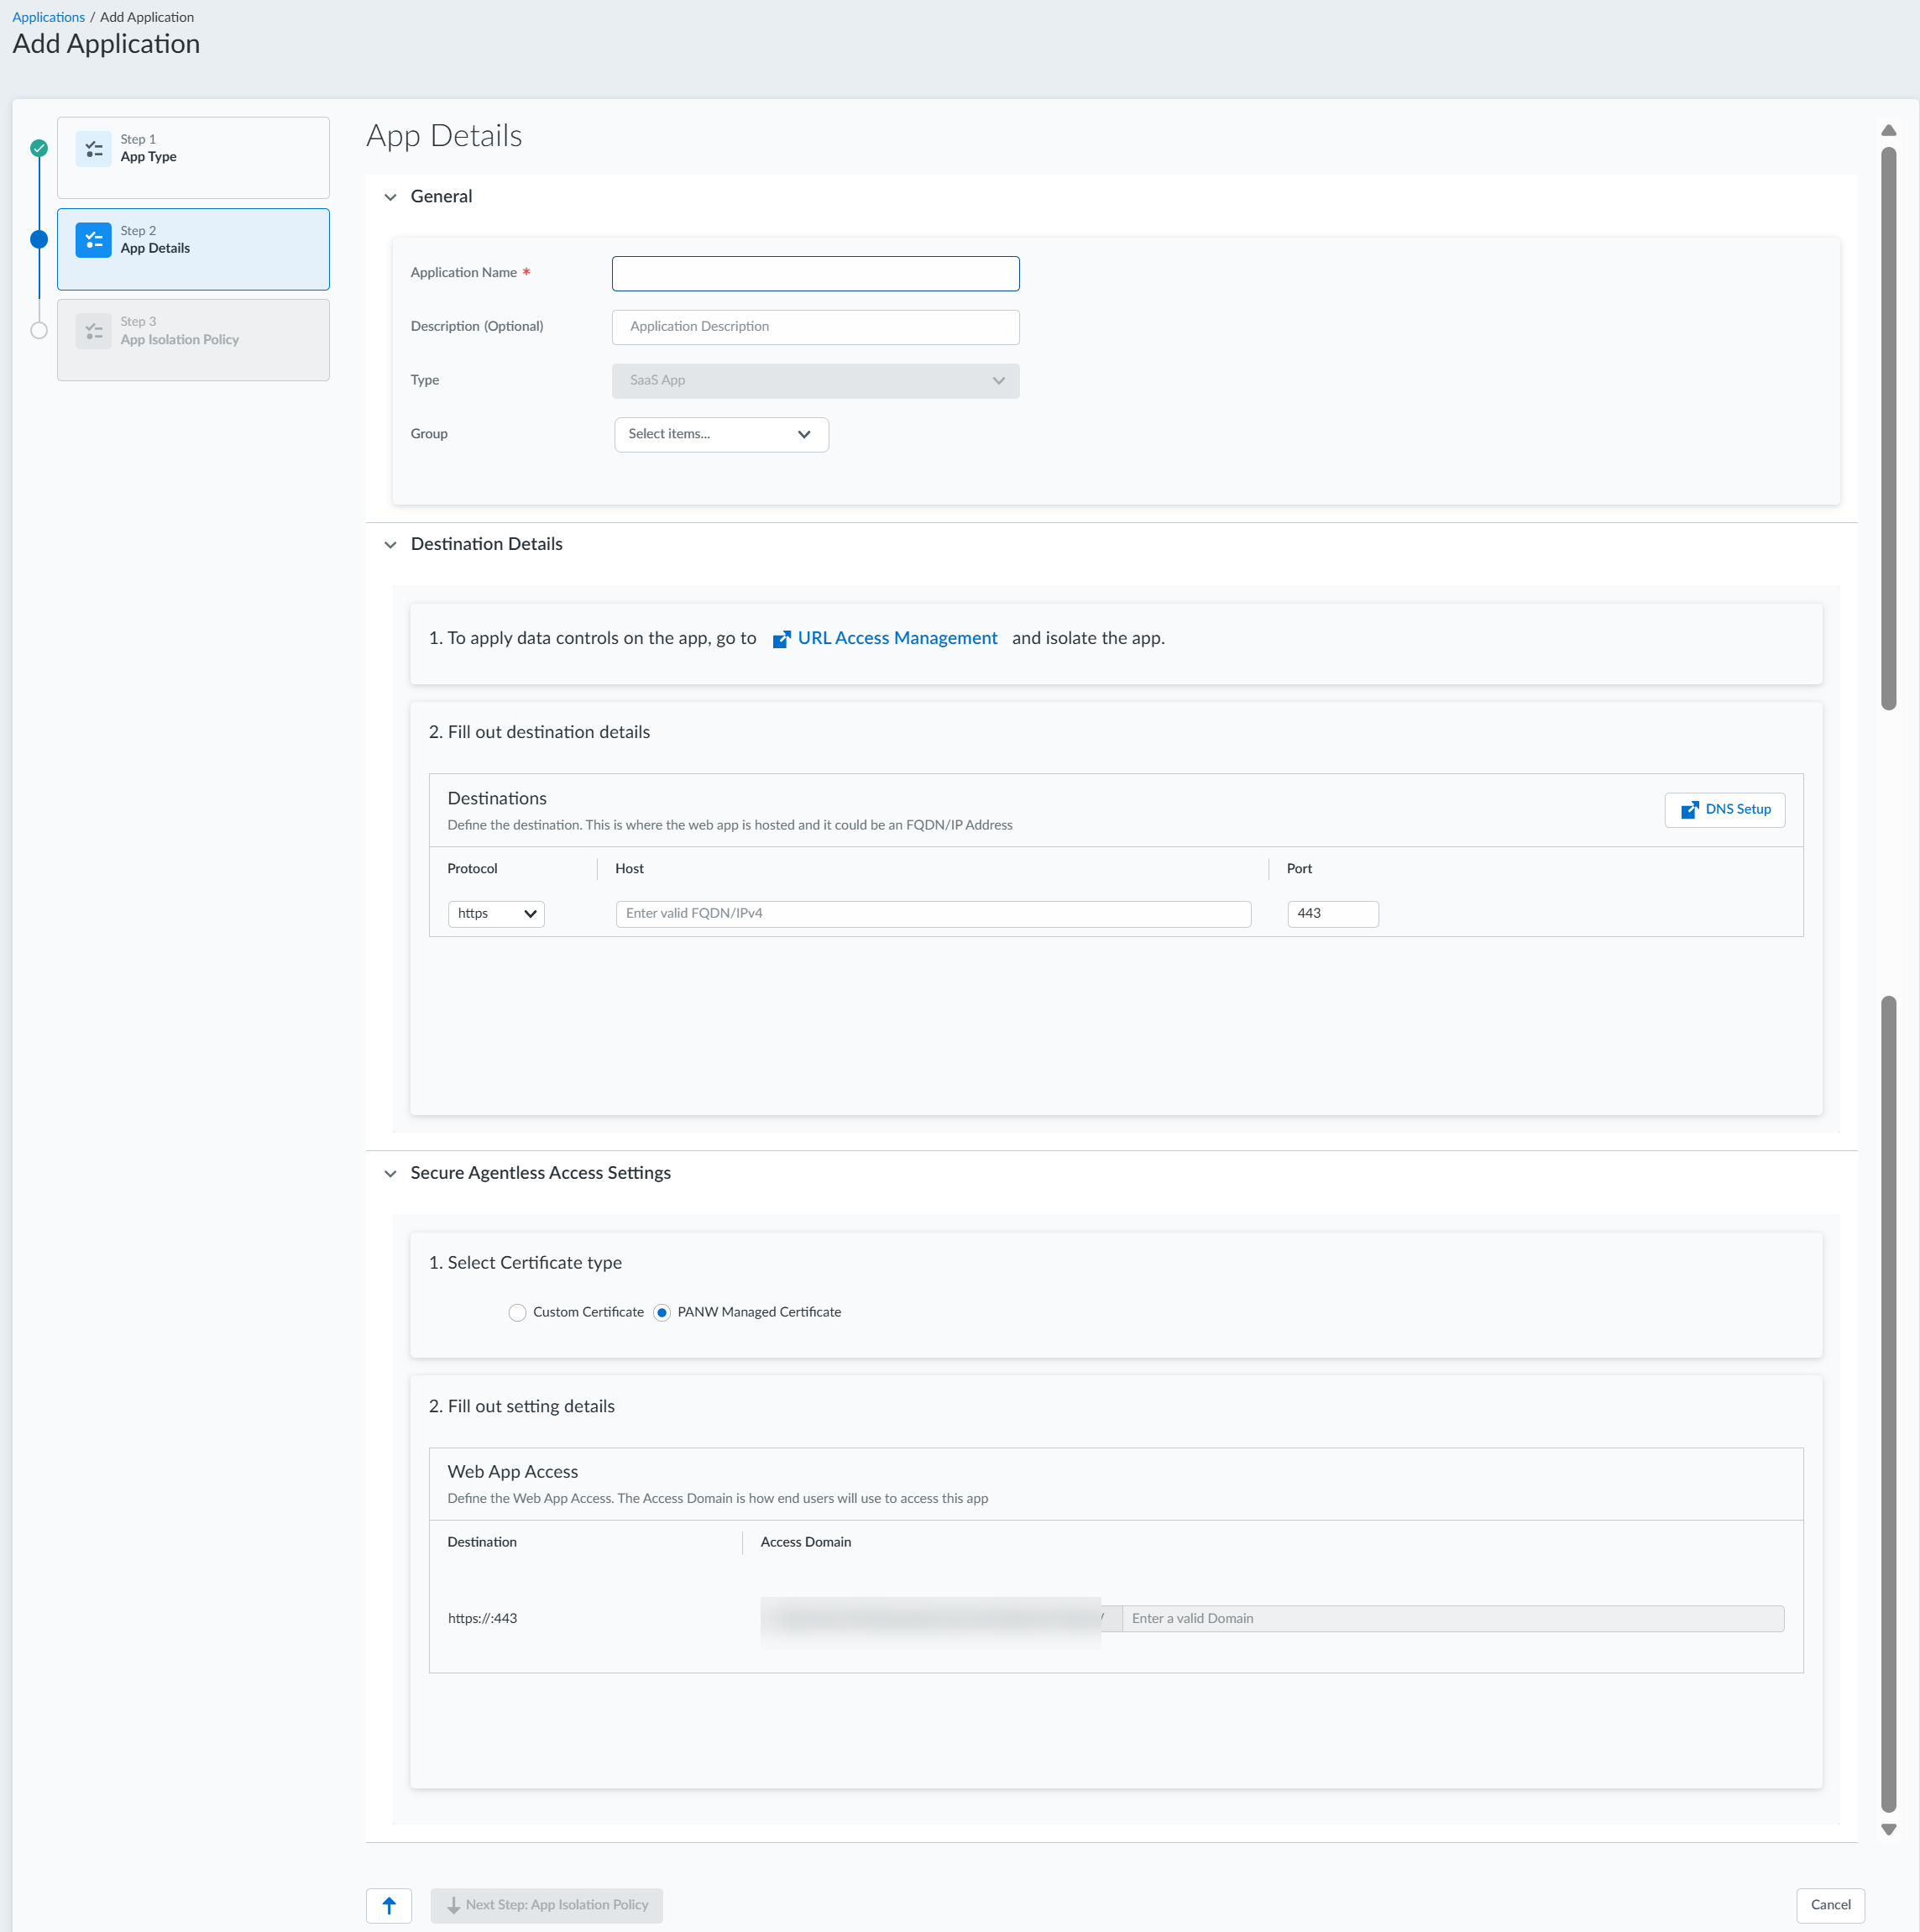Viewport: 1920px width, 1932px height.
Task: Open the DNS Setup button
Action: click(1725, 810)
